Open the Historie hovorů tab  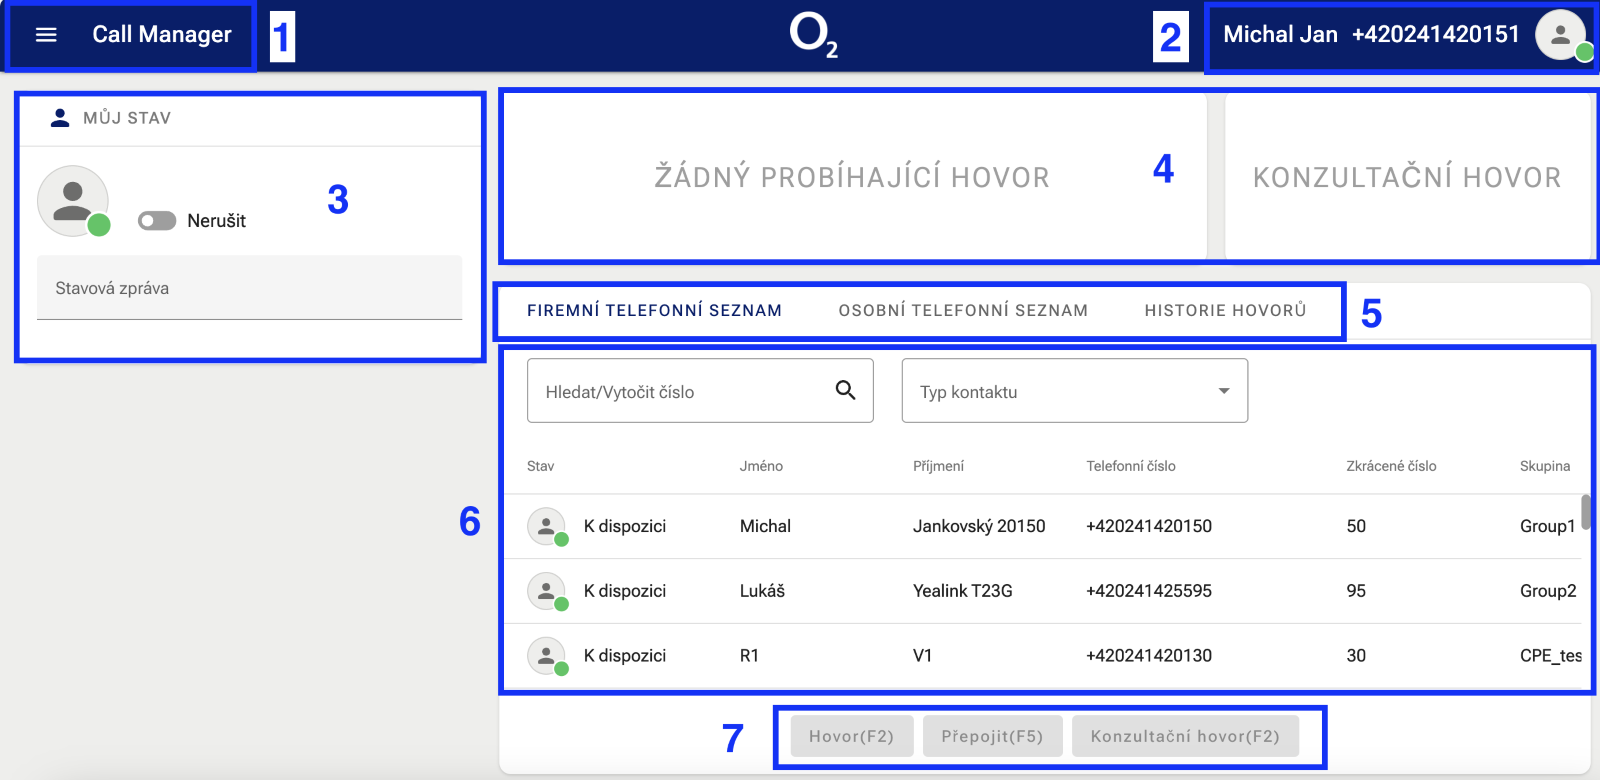(x=1225, y=311)
